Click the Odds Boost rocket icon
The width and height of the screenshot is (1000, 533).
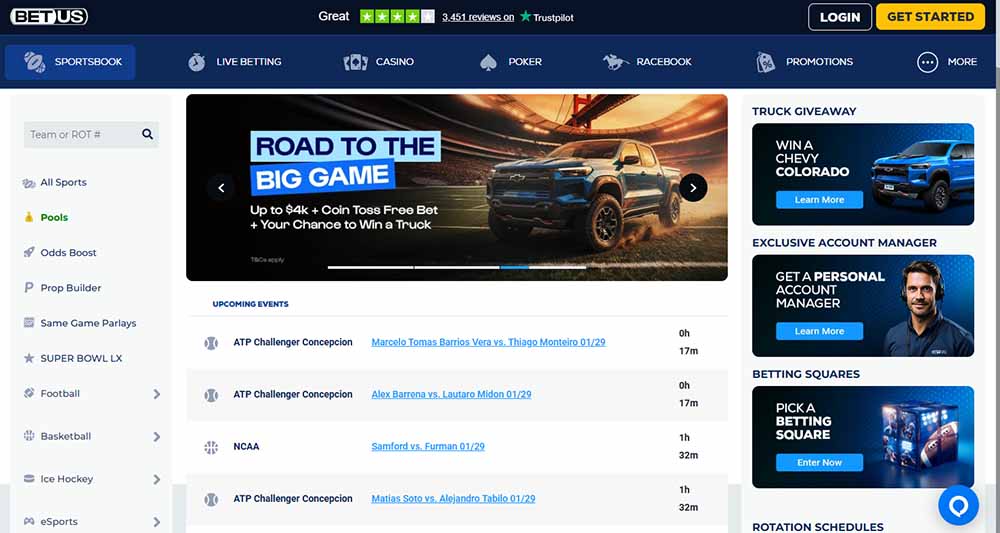(29, 252)
